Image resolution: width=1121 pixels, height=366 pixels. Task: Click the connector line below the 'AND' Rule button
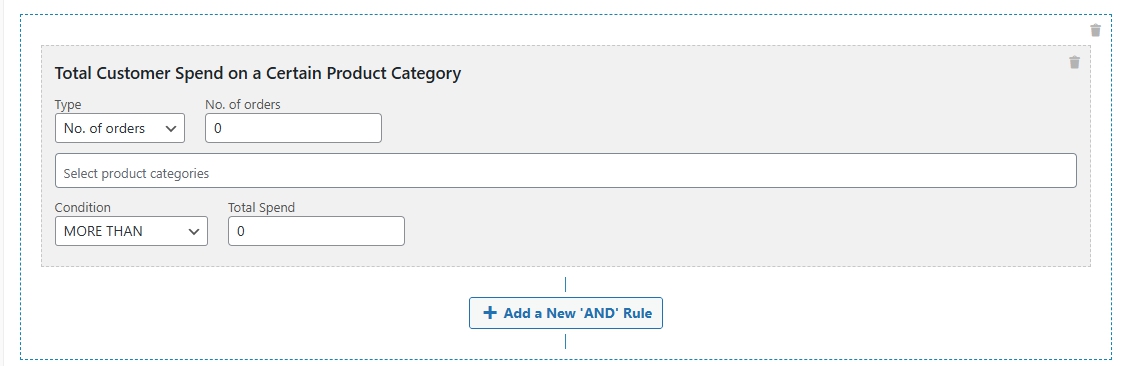pyautogui.click(x=566, y=342)
